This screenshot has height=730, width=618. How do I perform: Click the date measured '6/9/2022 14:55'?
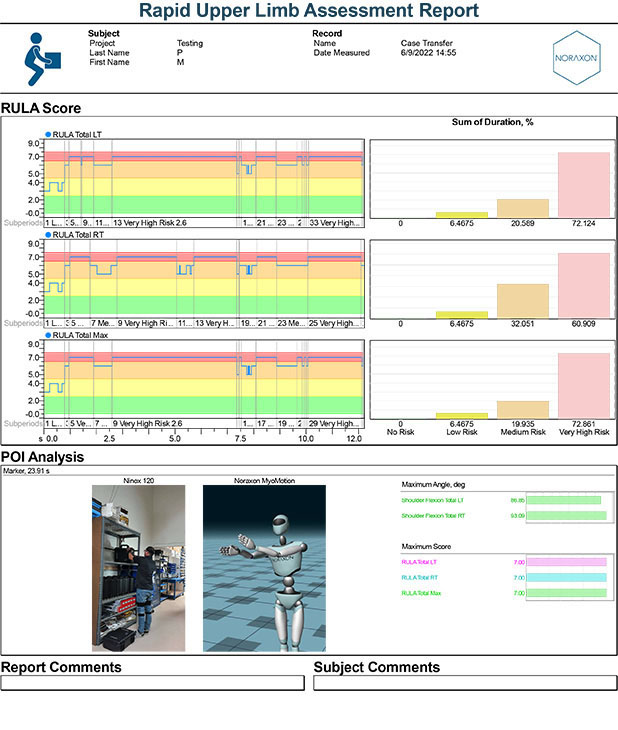428,53
